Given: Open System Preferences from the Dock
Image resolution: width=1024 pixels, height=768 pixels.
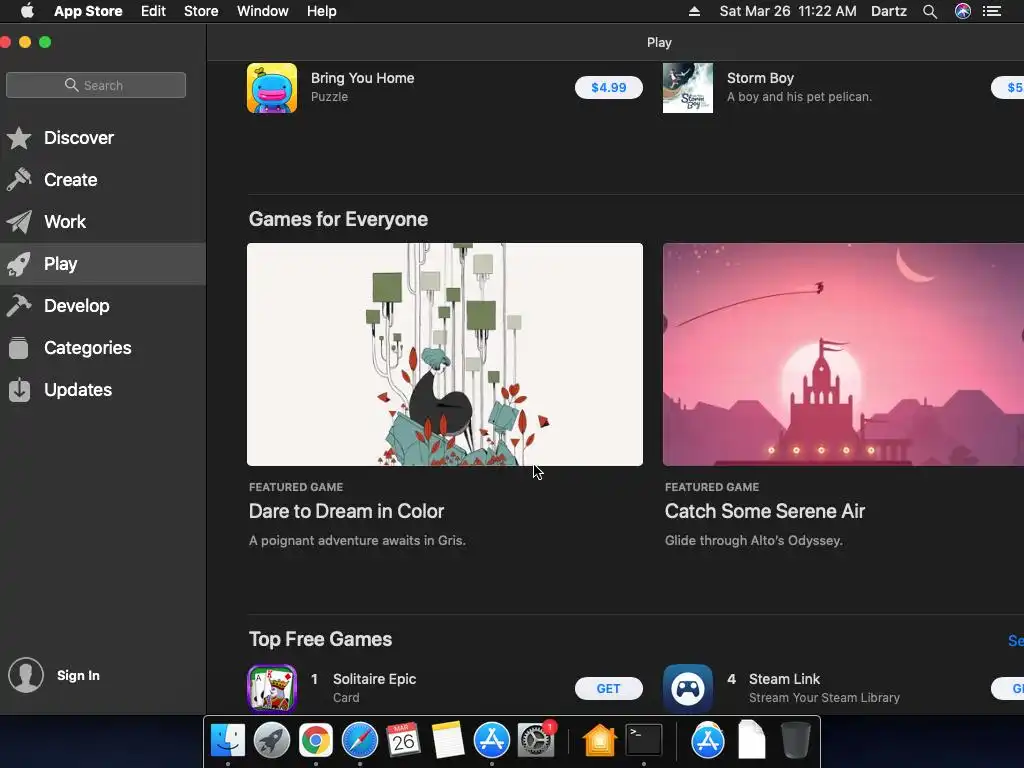Looking at the screenshot, I should coord(536,740).
